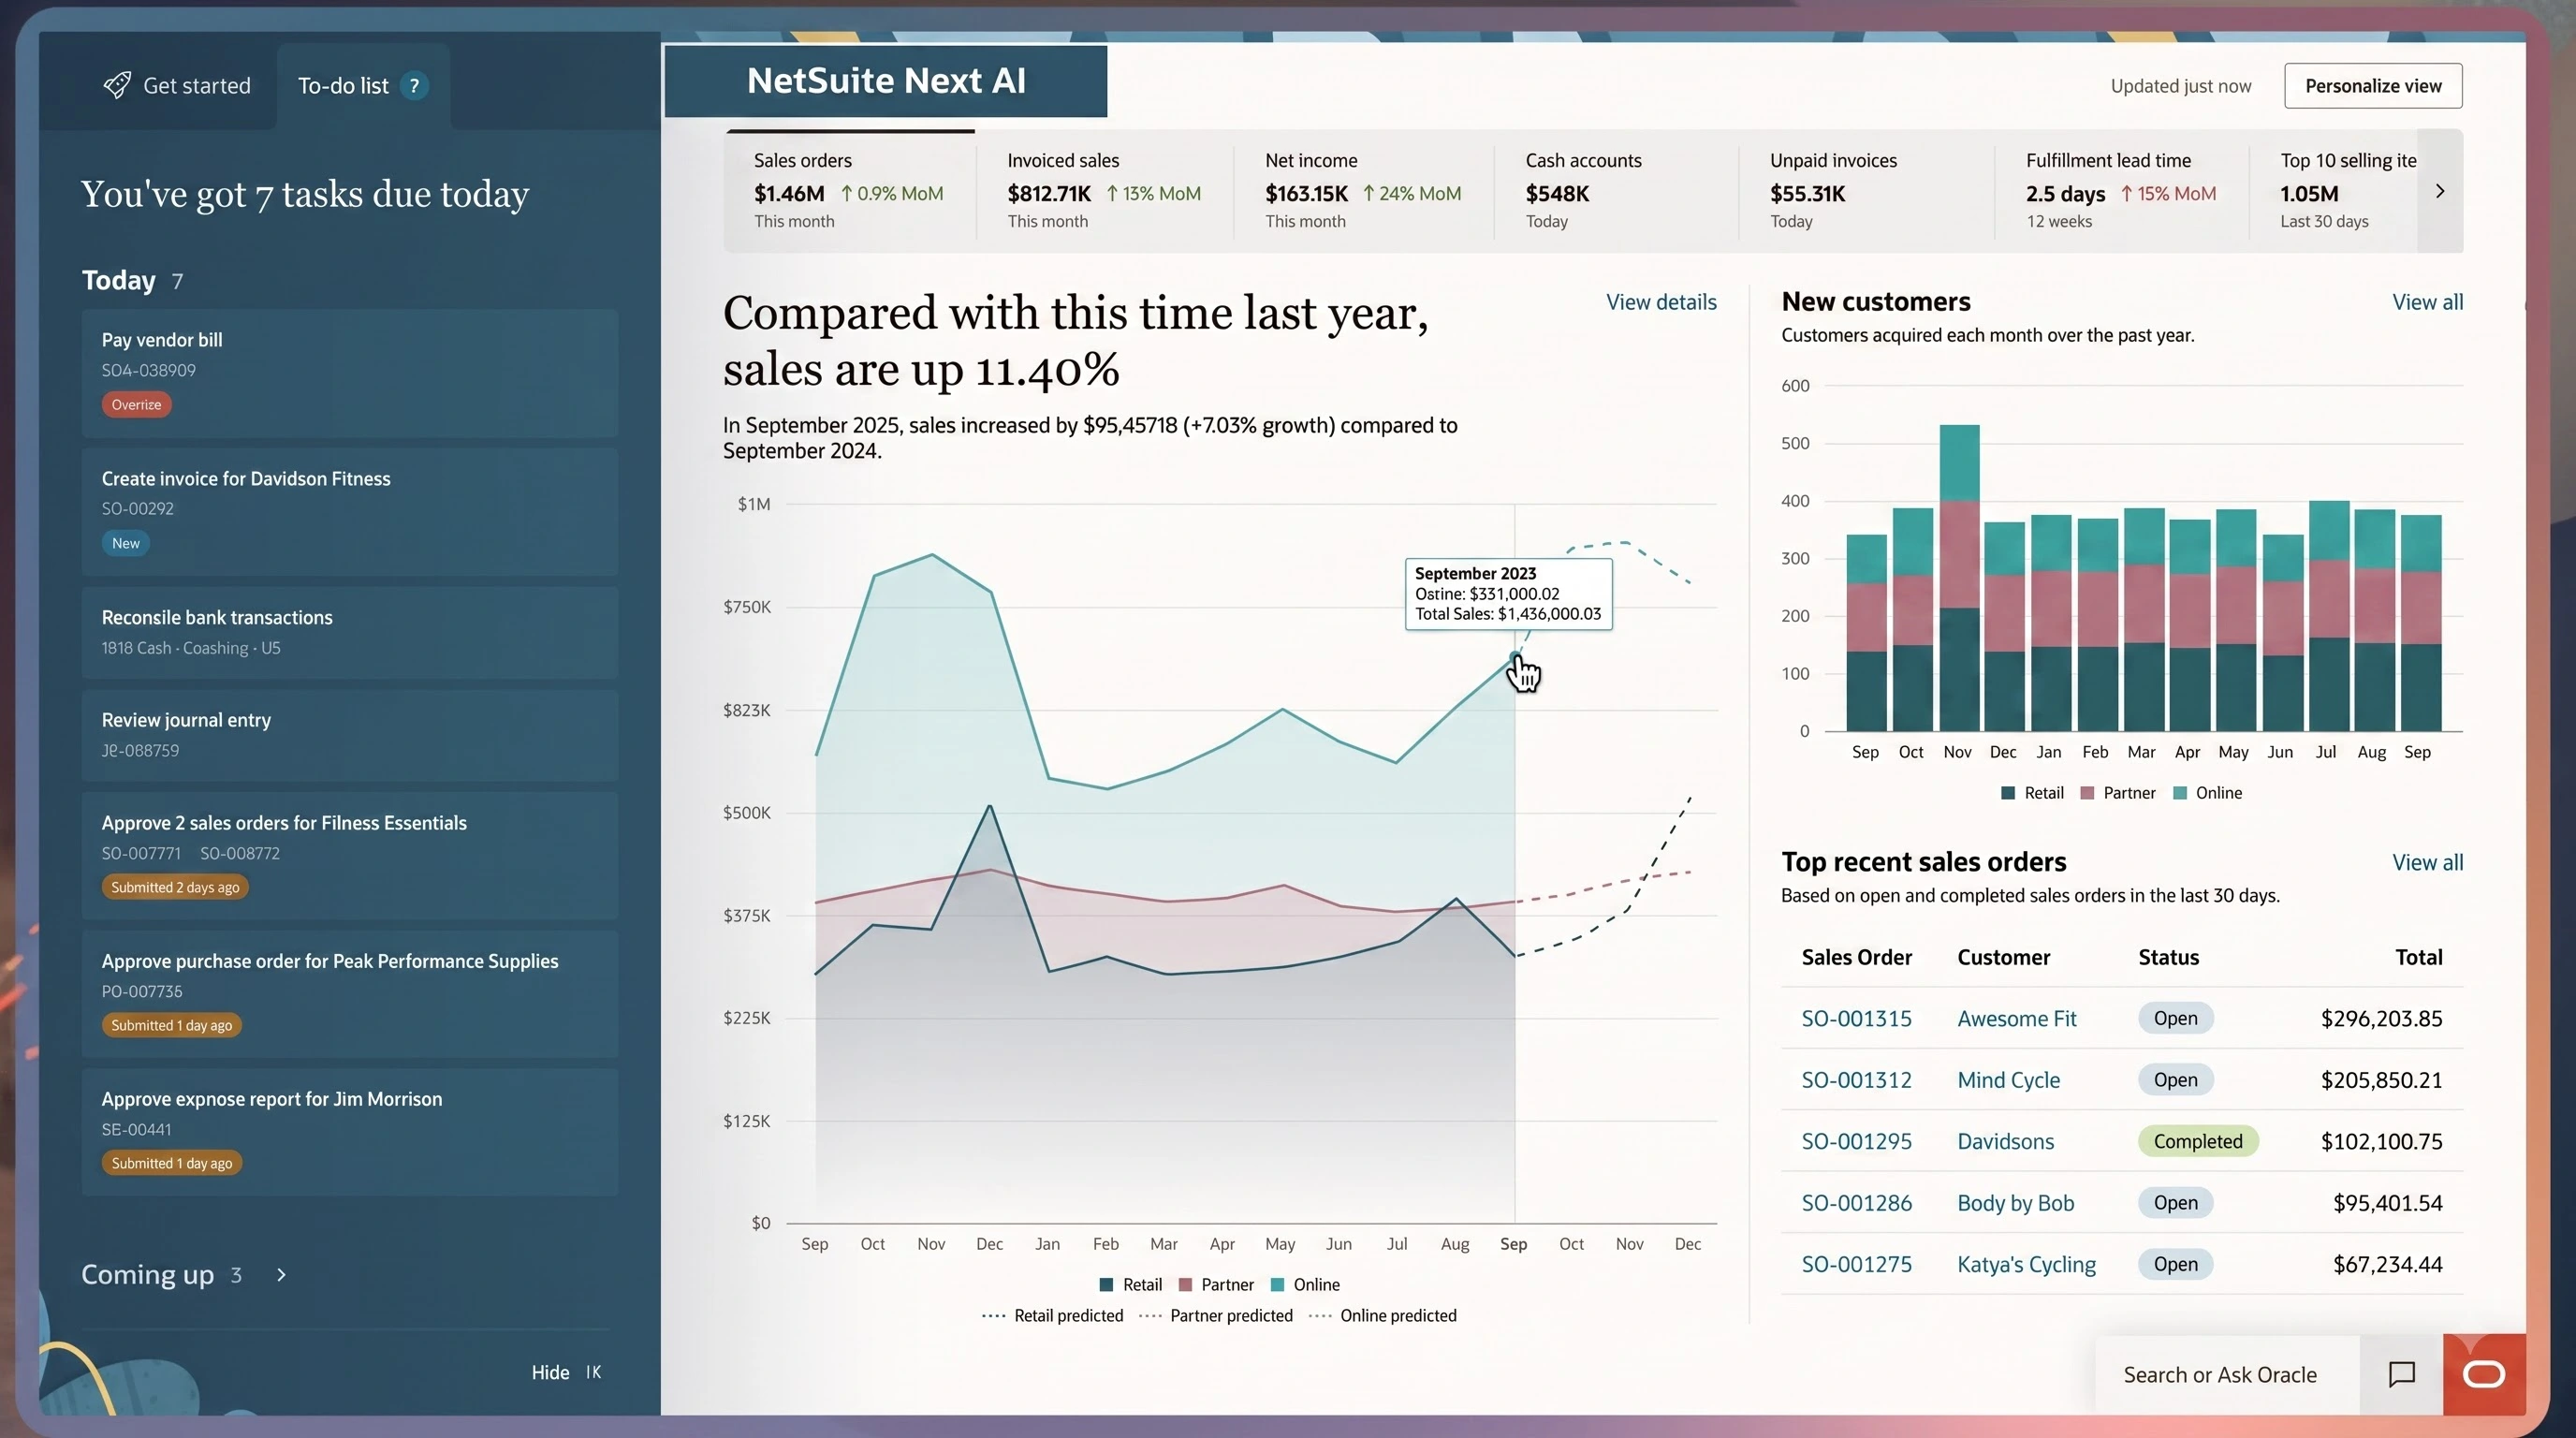Click the Sep data point on sales chart

1514,657
